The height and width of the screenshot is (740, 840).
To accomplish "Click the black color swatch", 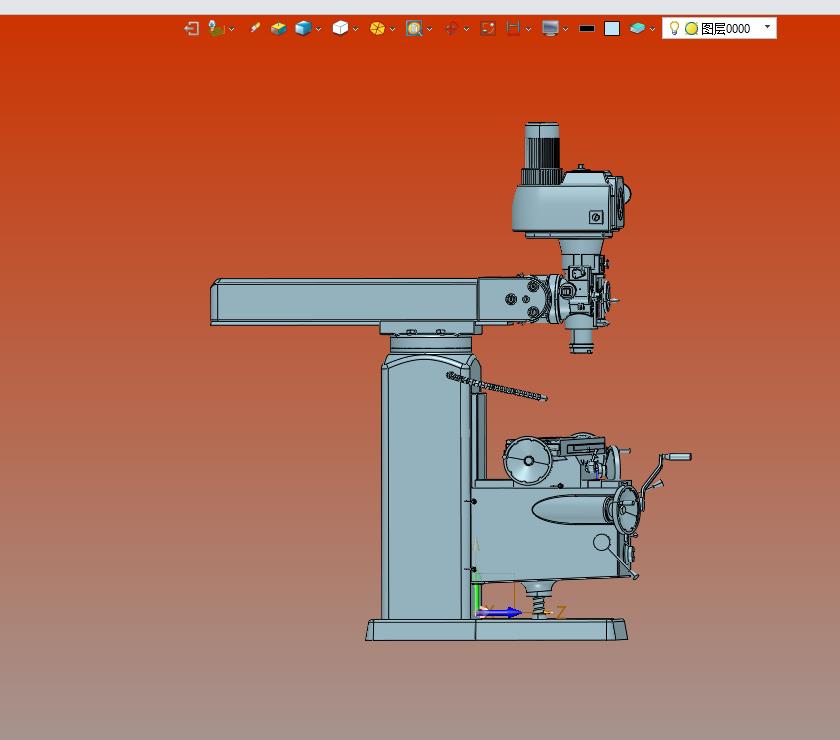I will click(587, 28).
